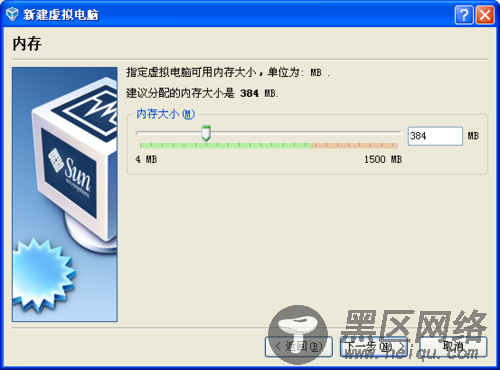
Task: Click the recommended 384 MB text line
Action: pos(202,93)
